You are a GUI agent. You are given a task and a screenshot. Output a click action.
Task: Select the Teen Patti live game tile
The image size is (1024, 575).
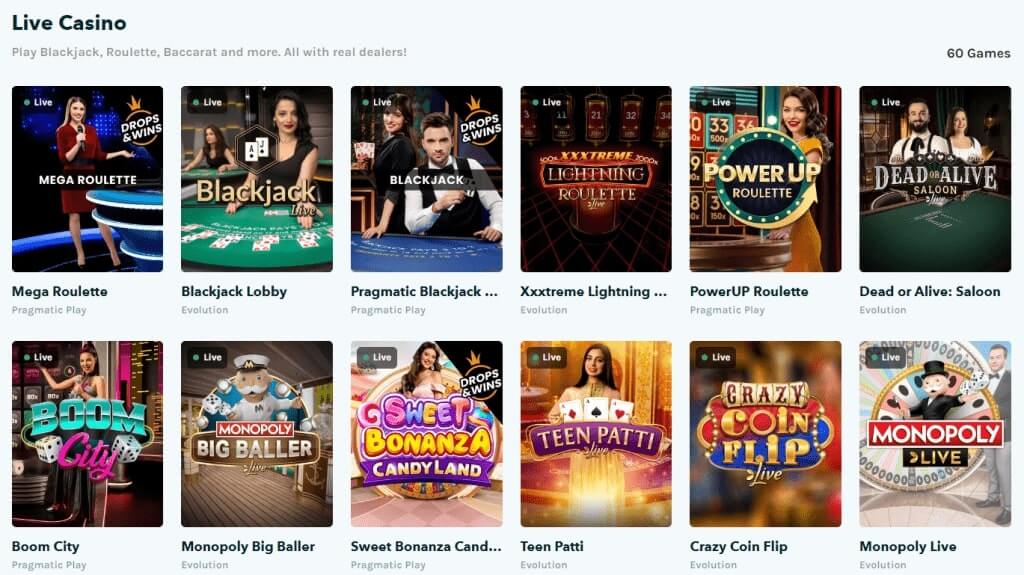(x=596, y=434)
